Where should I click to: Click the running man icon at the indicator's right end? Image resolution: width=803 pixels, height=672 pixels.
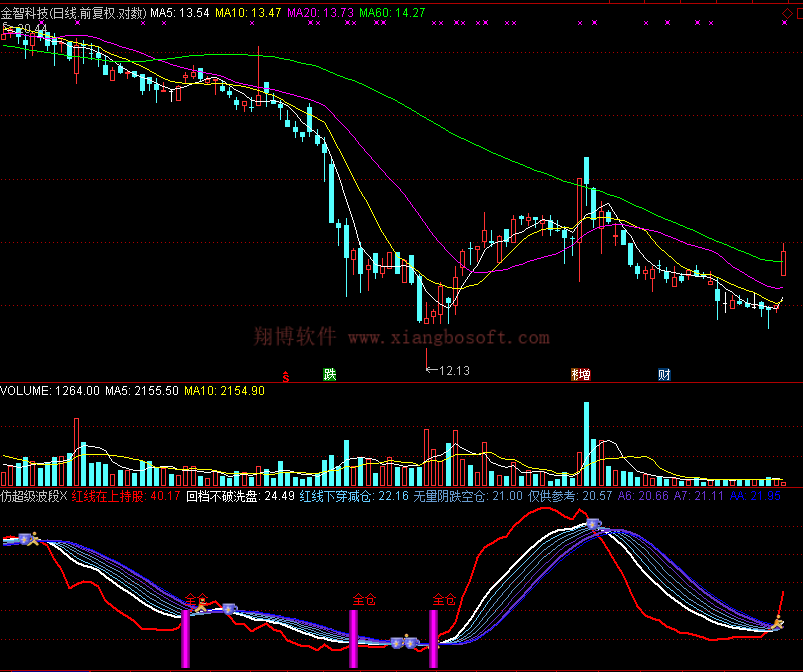tap(777, 624)
